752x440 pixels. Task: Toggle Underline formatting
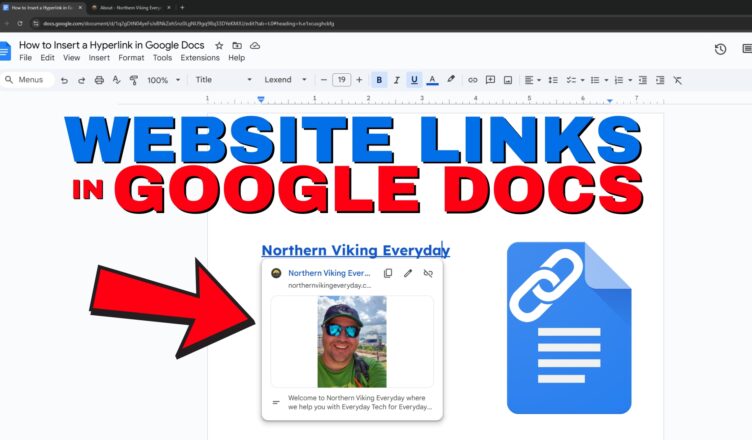(414, 80)
